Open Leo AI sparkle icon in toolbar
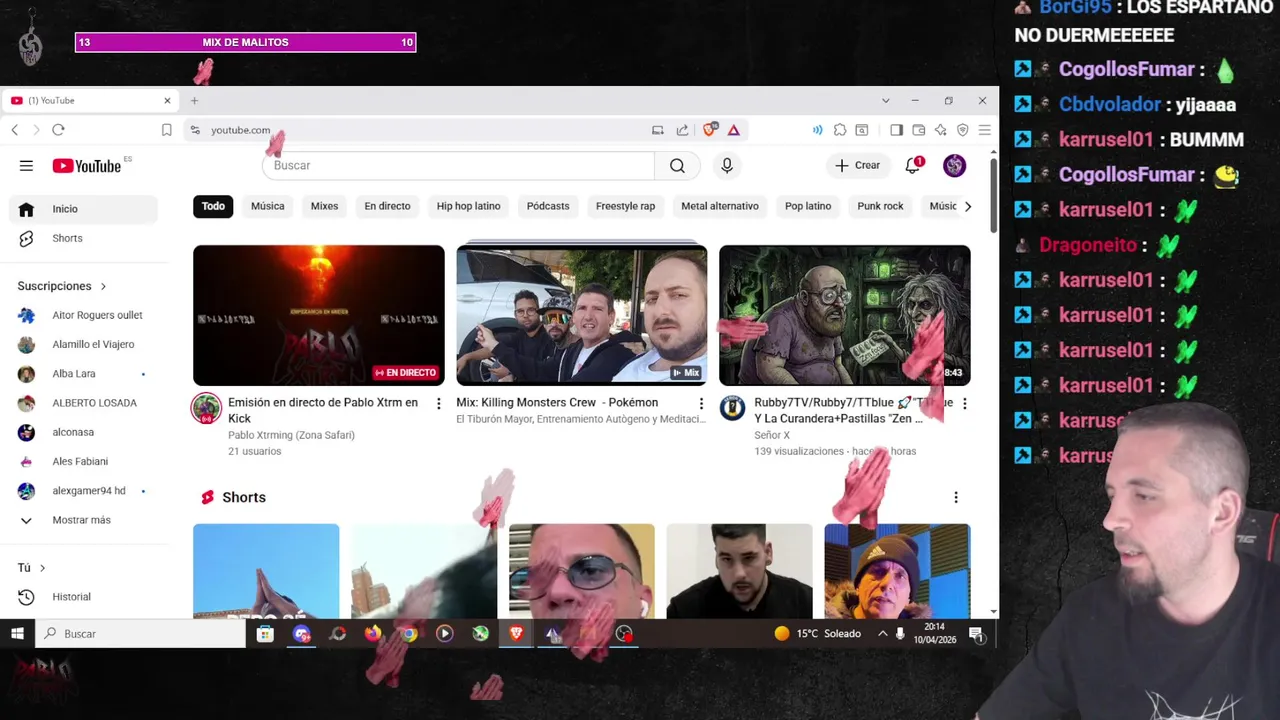 pos(940,130)
